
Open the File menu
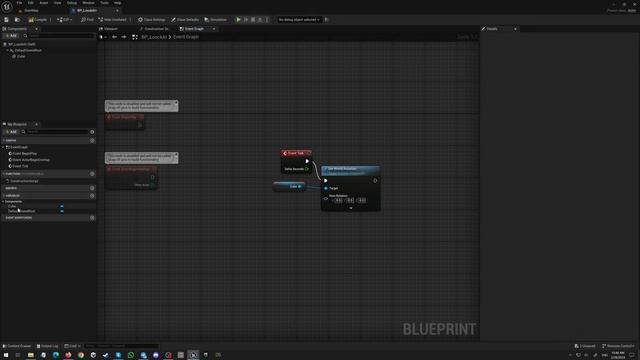pyautogui.click(x=19, y=3)
